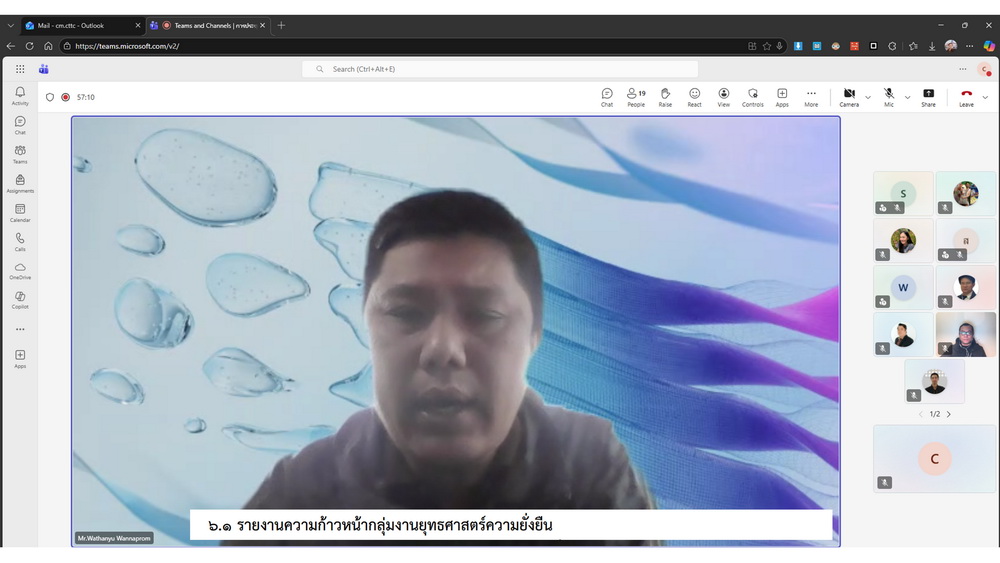
Task: Open the React emoji picker
Action: [694, 97]
